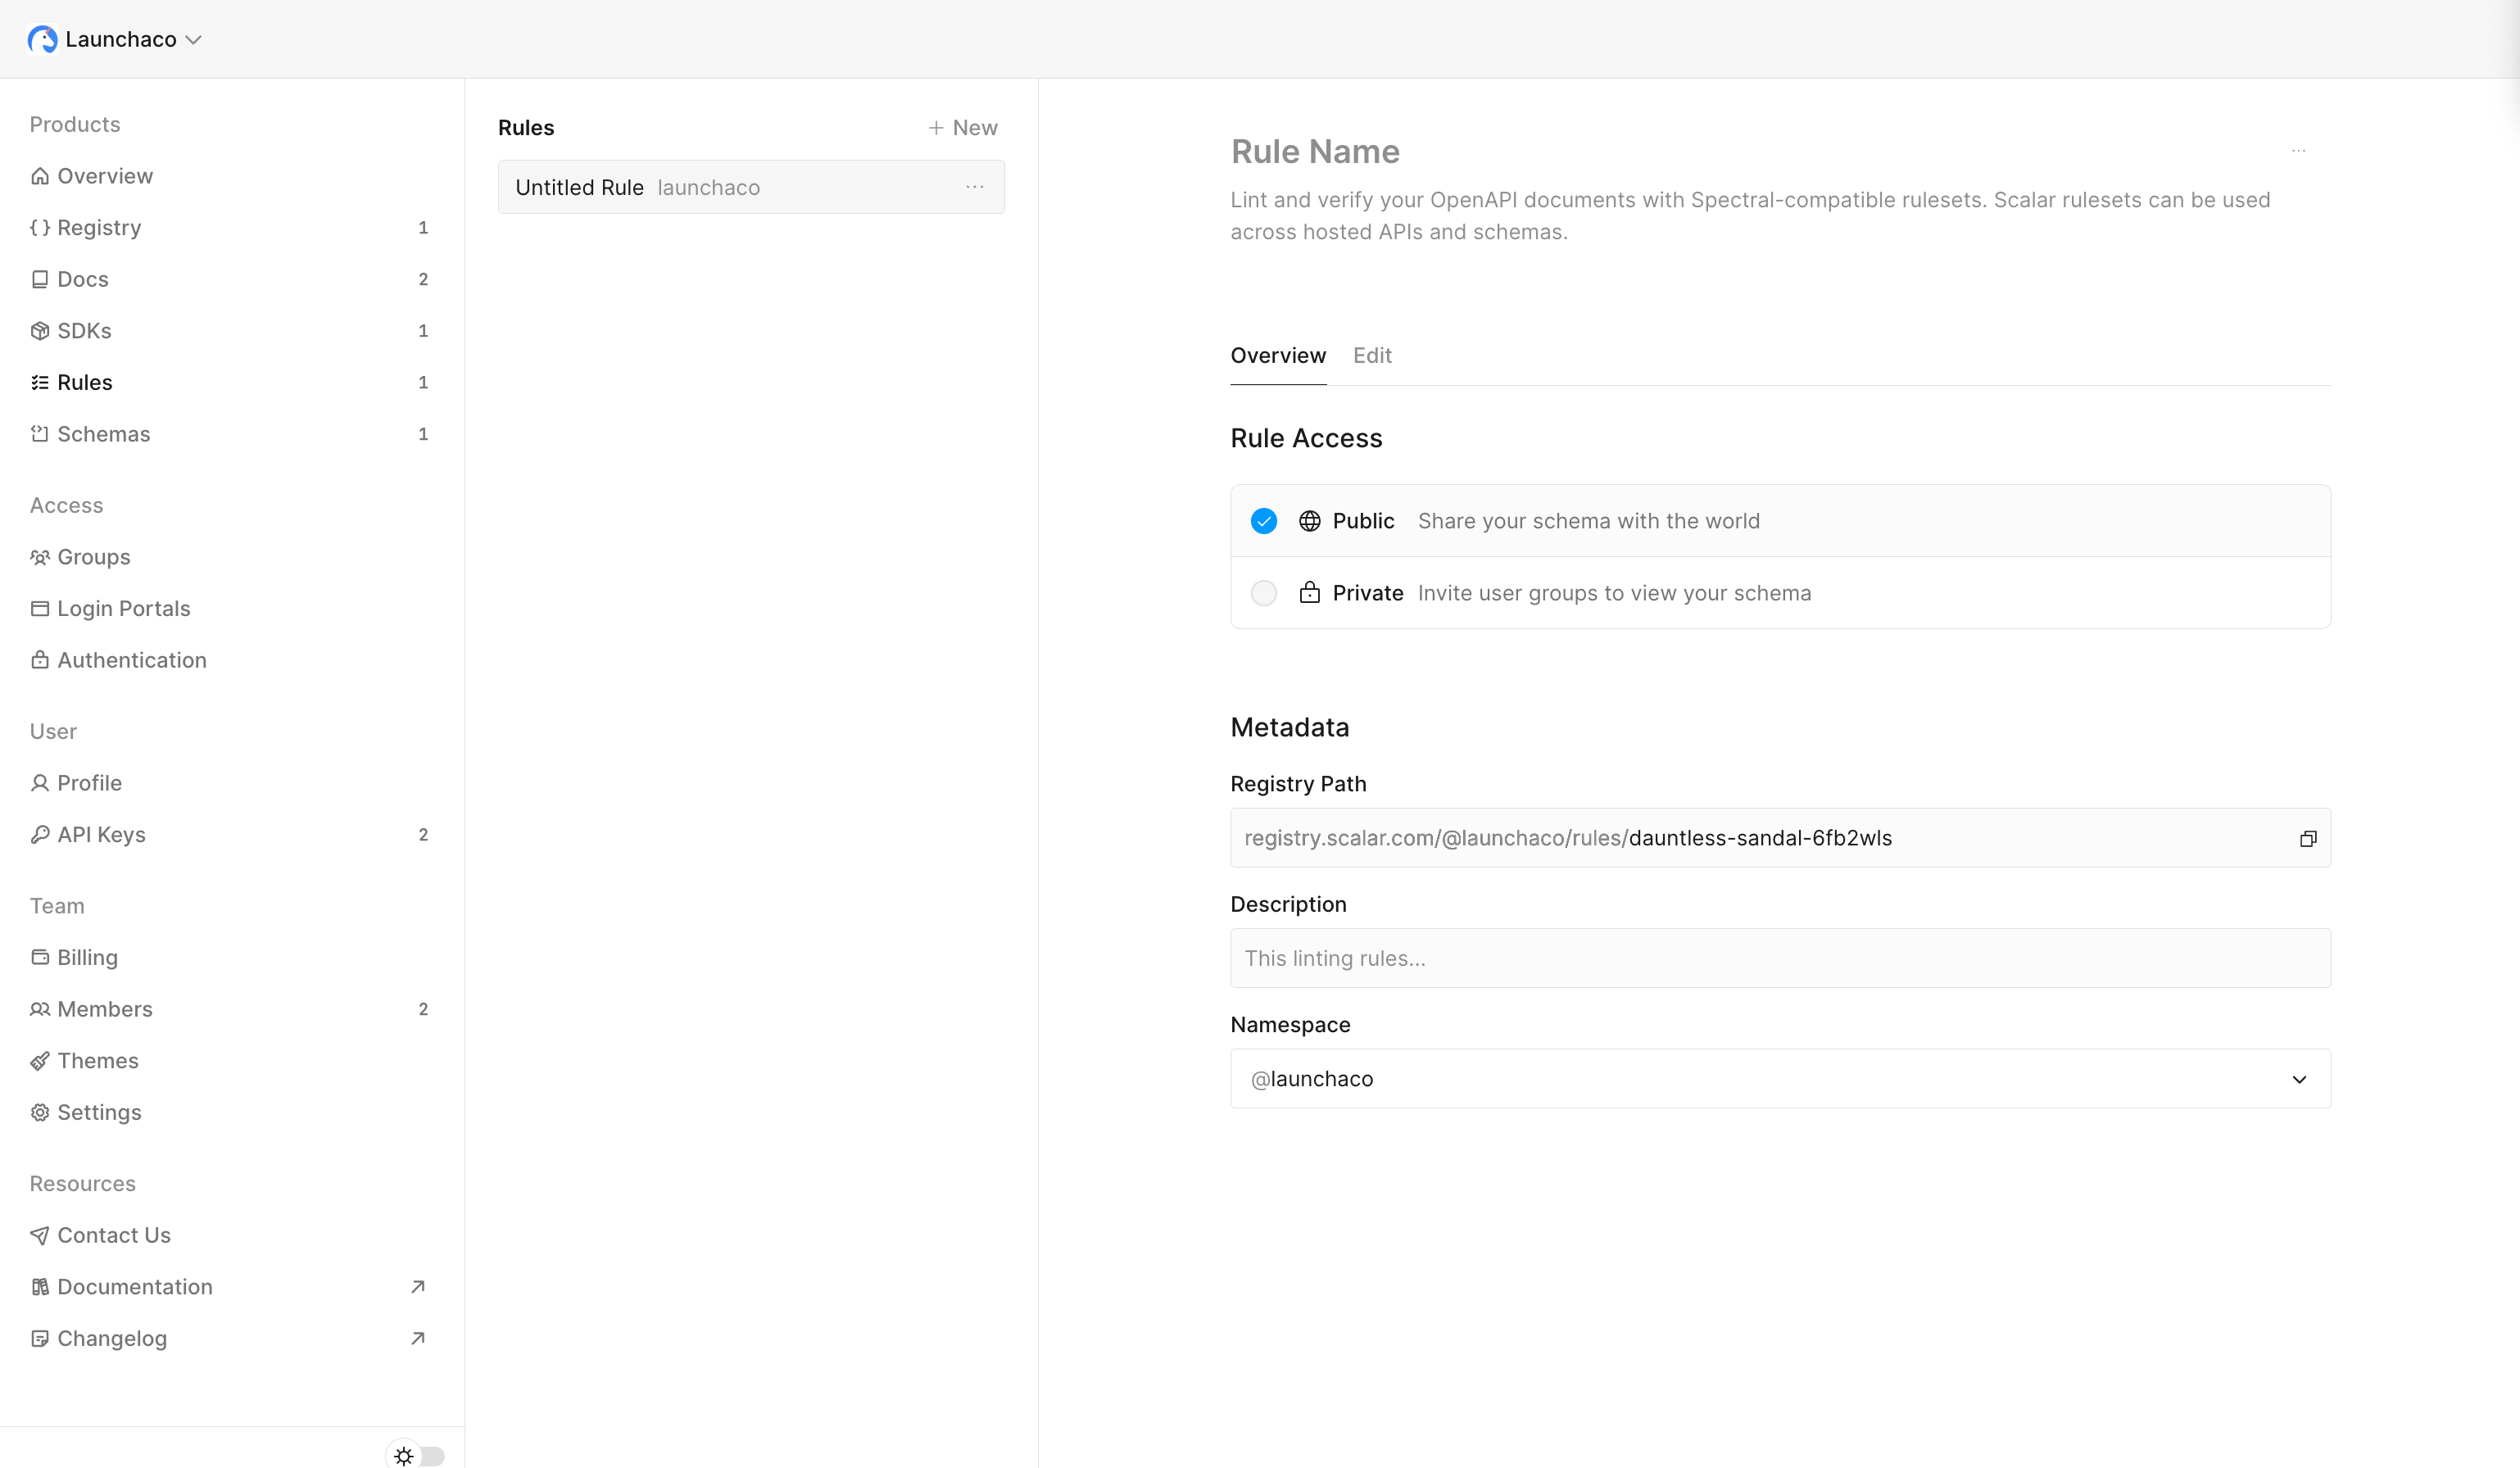Open Themes in Team section

[x=97, y=1061]
